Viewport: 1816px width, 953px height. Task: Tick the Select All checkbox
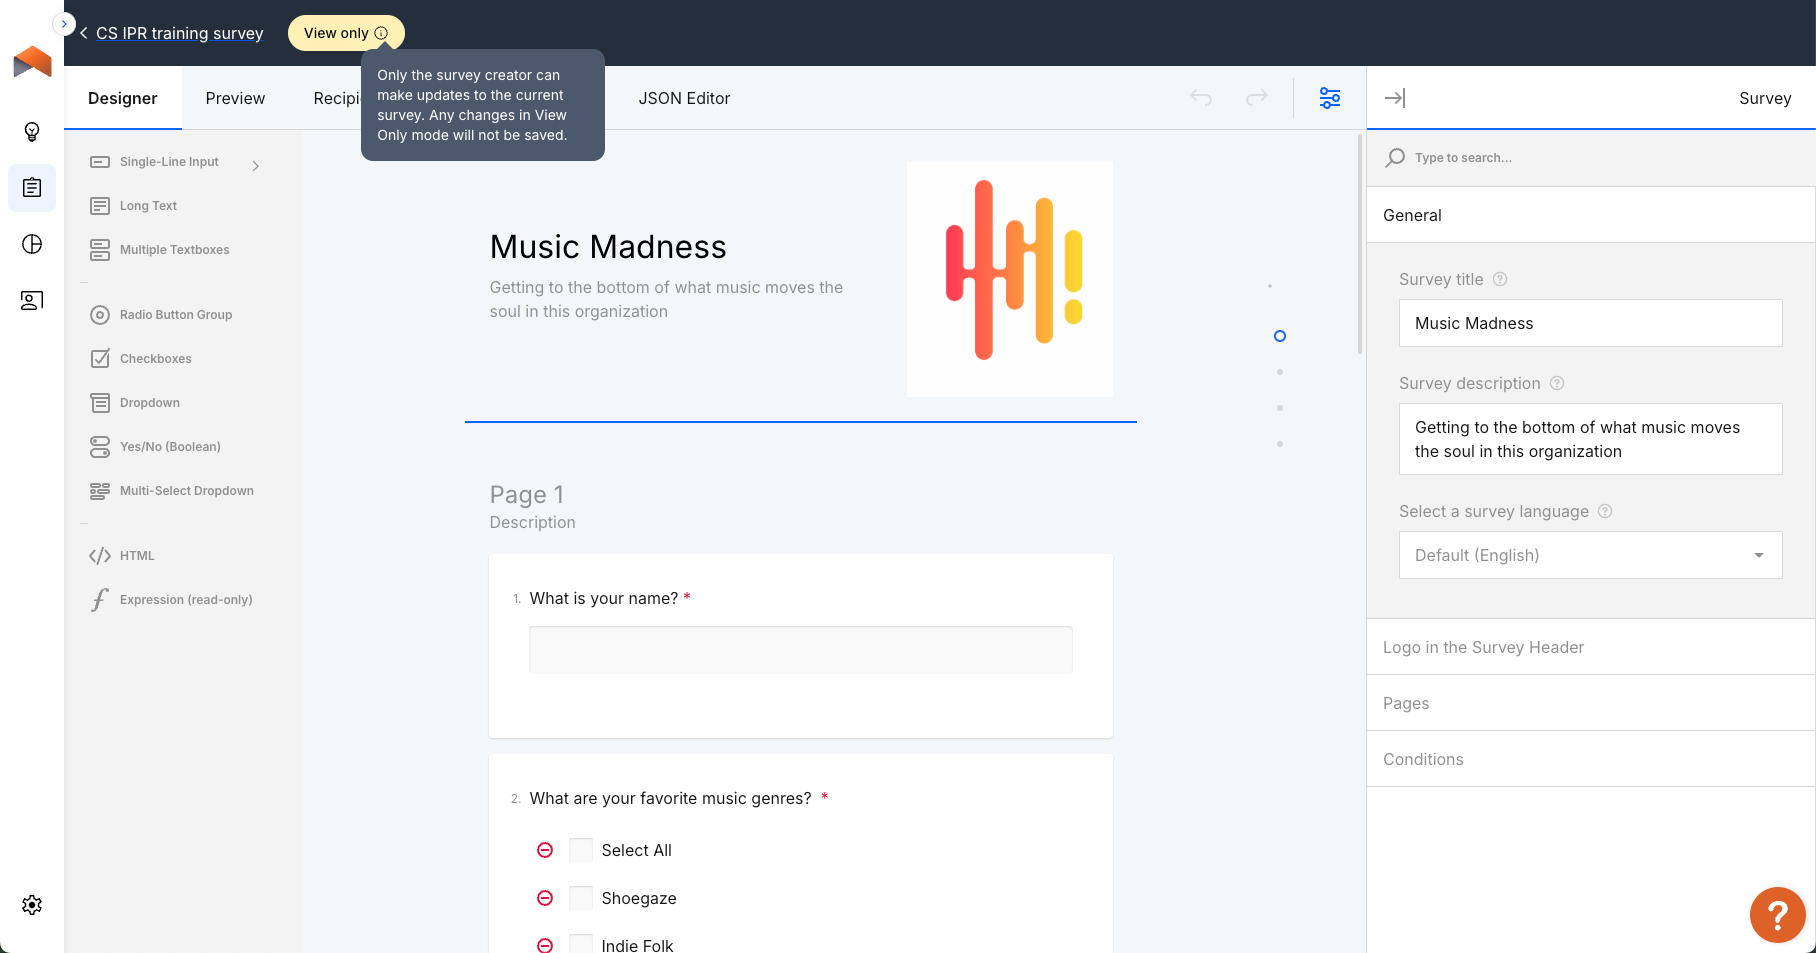click(x=581, y=850)
